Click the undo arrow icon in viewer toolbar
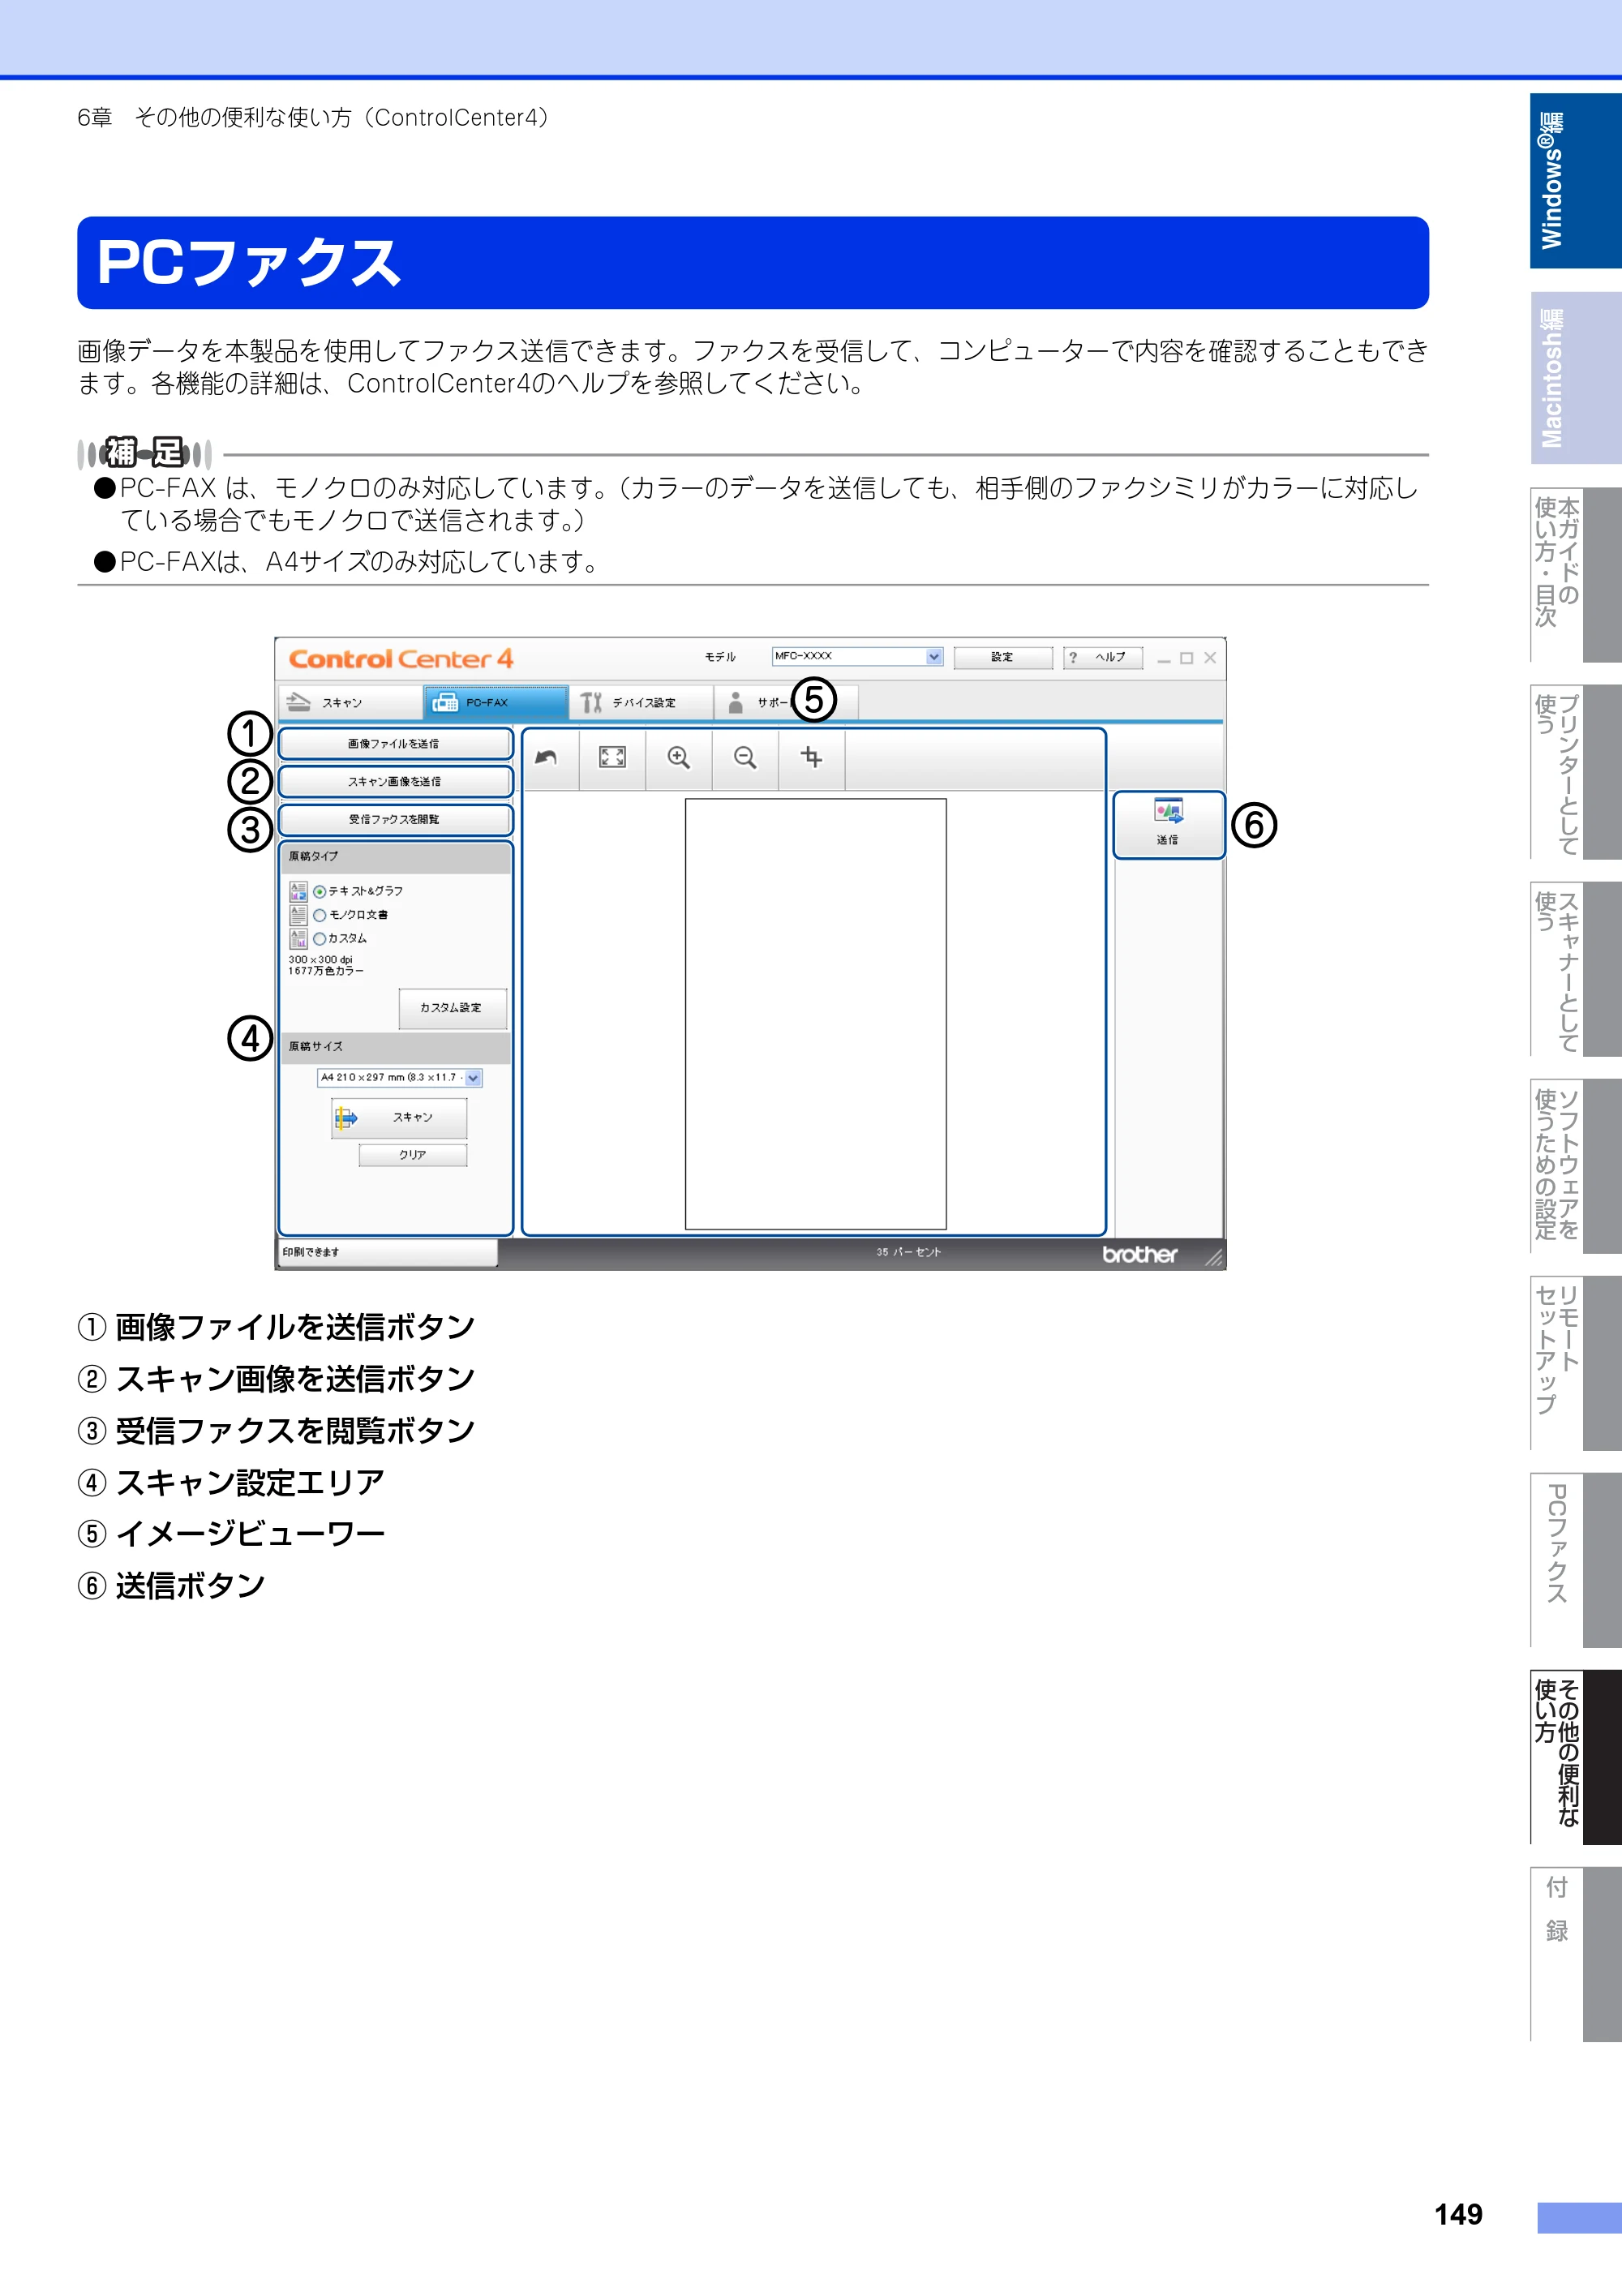 pos(546,758)
